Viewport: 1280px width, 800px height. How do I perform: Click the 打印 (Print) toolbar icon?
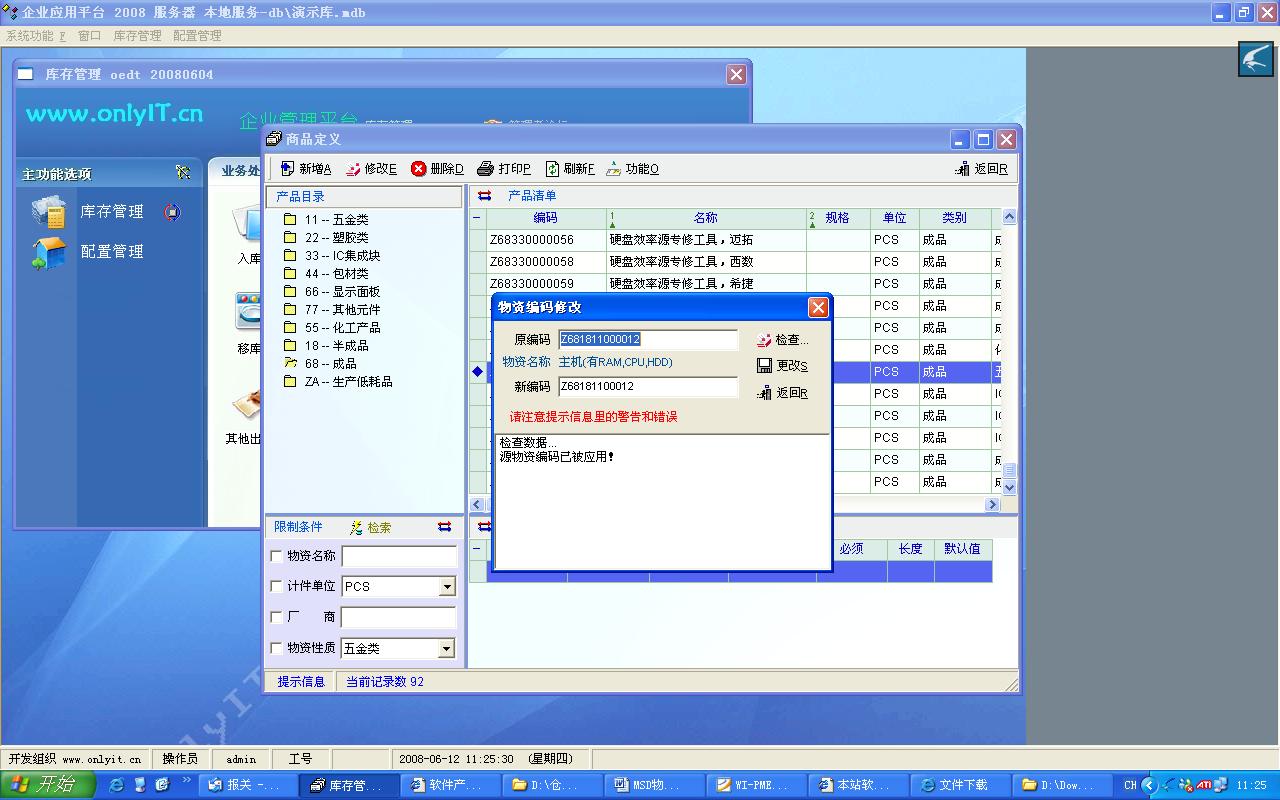(x=486, y=169)
